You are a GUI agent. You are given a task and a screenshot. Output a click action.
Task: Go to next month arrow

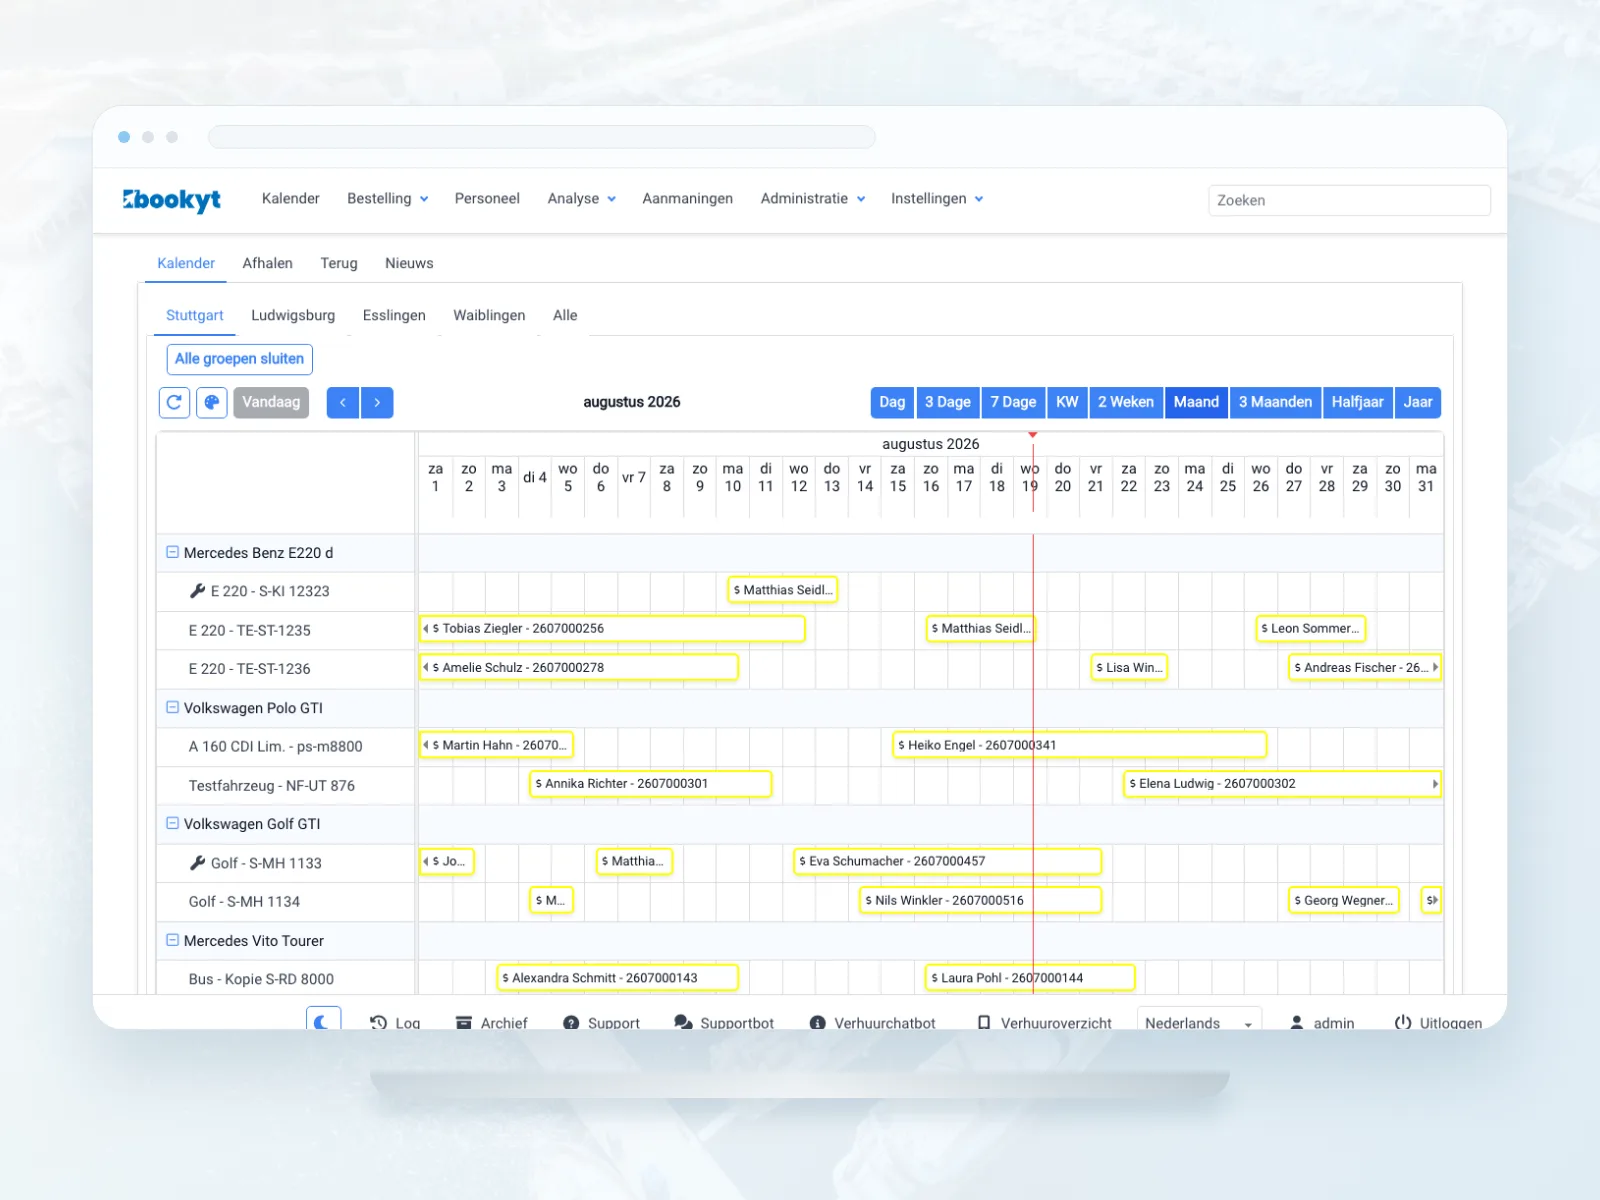[377, 402]
